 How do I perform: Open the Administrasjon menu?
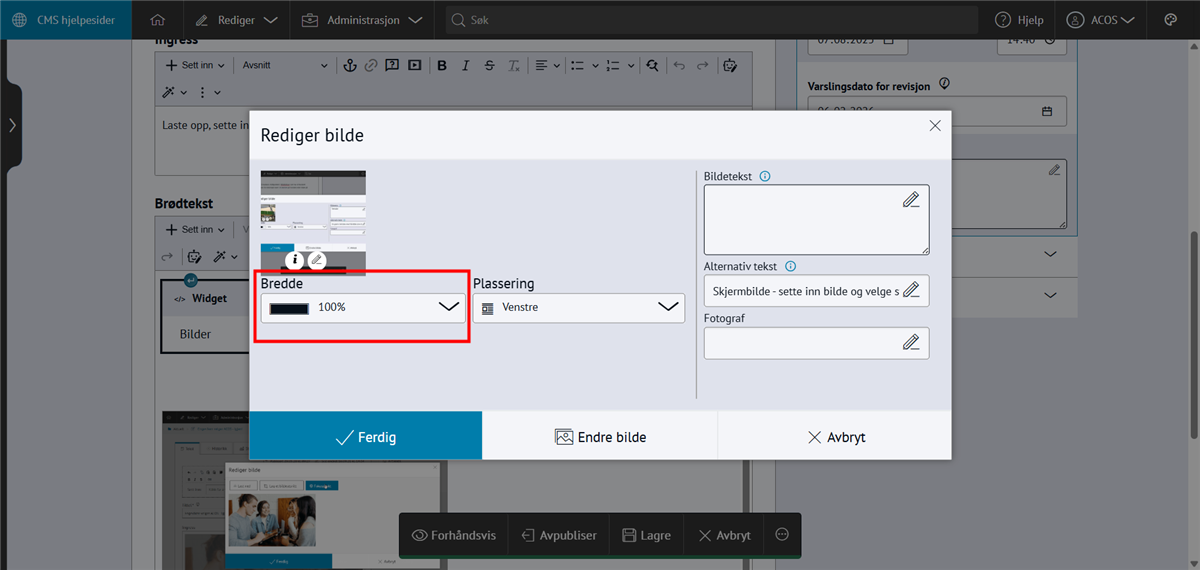(x=361, y=20)
